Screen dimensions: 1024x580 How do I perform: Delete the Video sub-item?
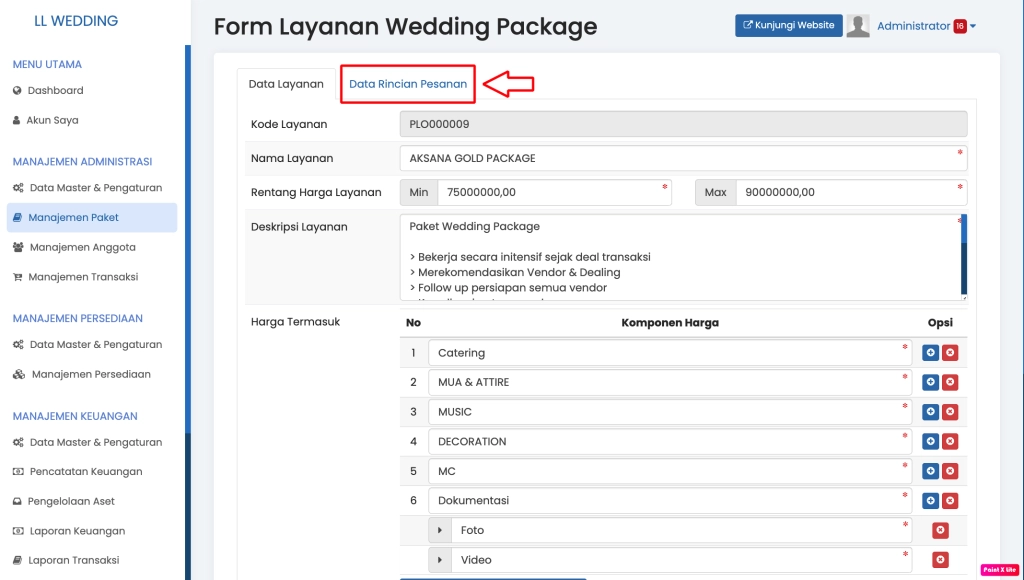pos(940,560)
